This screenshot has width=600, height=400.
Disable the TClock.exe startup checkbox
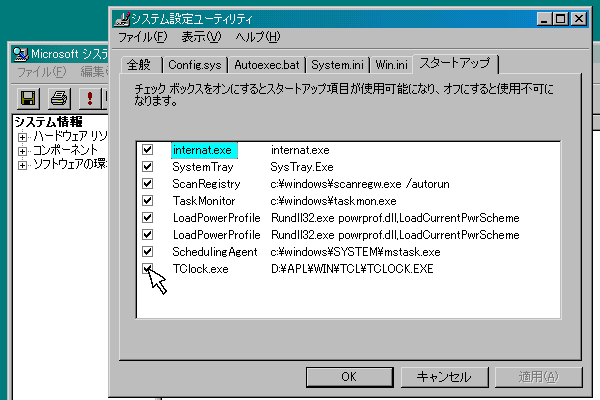tap(147, 268)
